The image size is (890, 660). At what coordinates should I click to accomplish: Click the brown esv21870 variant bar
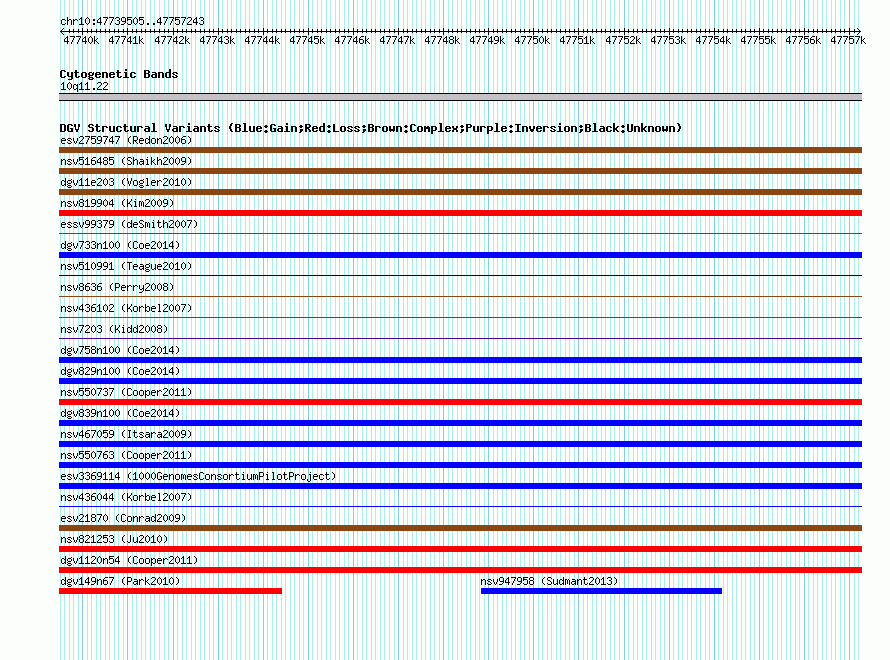[x=460, y=528]
